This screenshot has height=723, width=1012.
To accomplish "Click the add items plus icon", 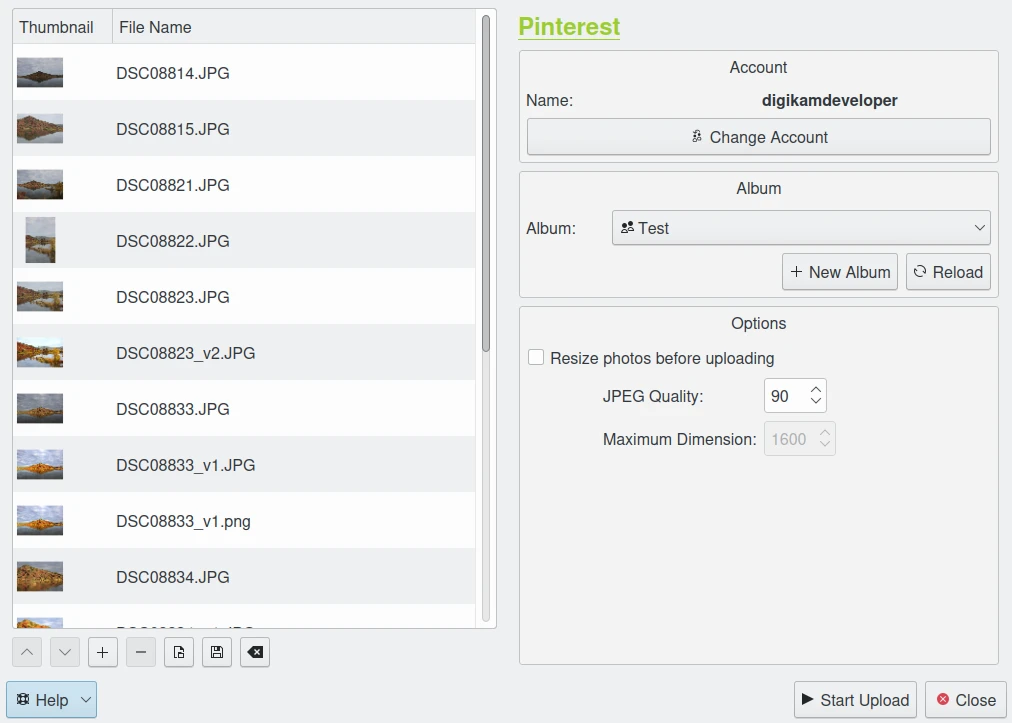I will [102, 653].
